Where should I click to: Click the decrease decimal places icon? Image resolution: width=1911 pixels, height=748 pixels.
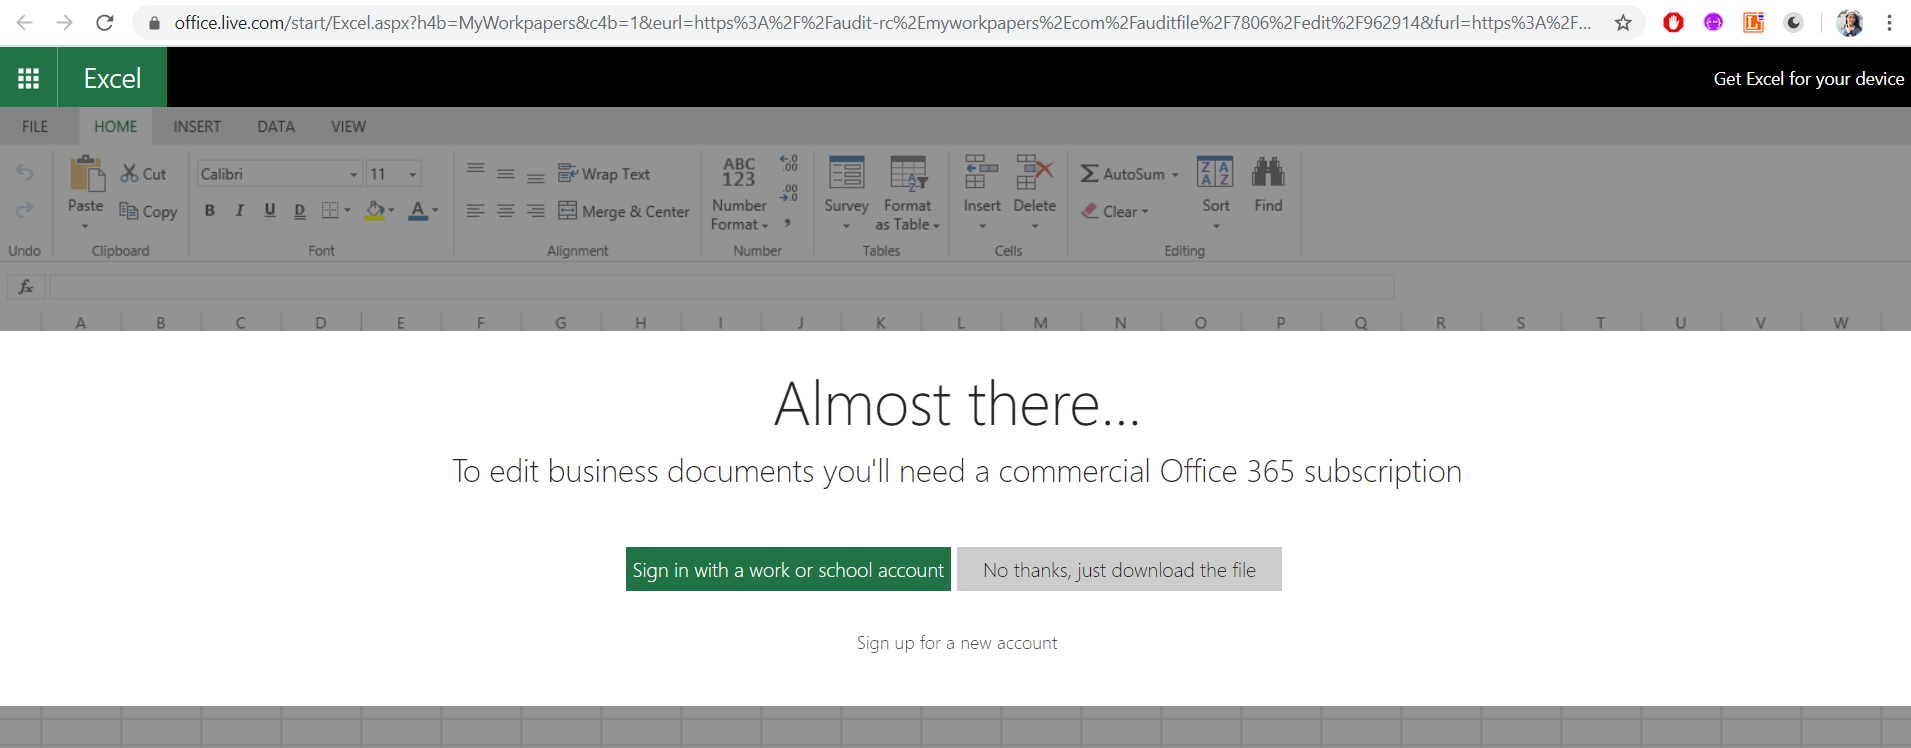[x=789, y=192]
